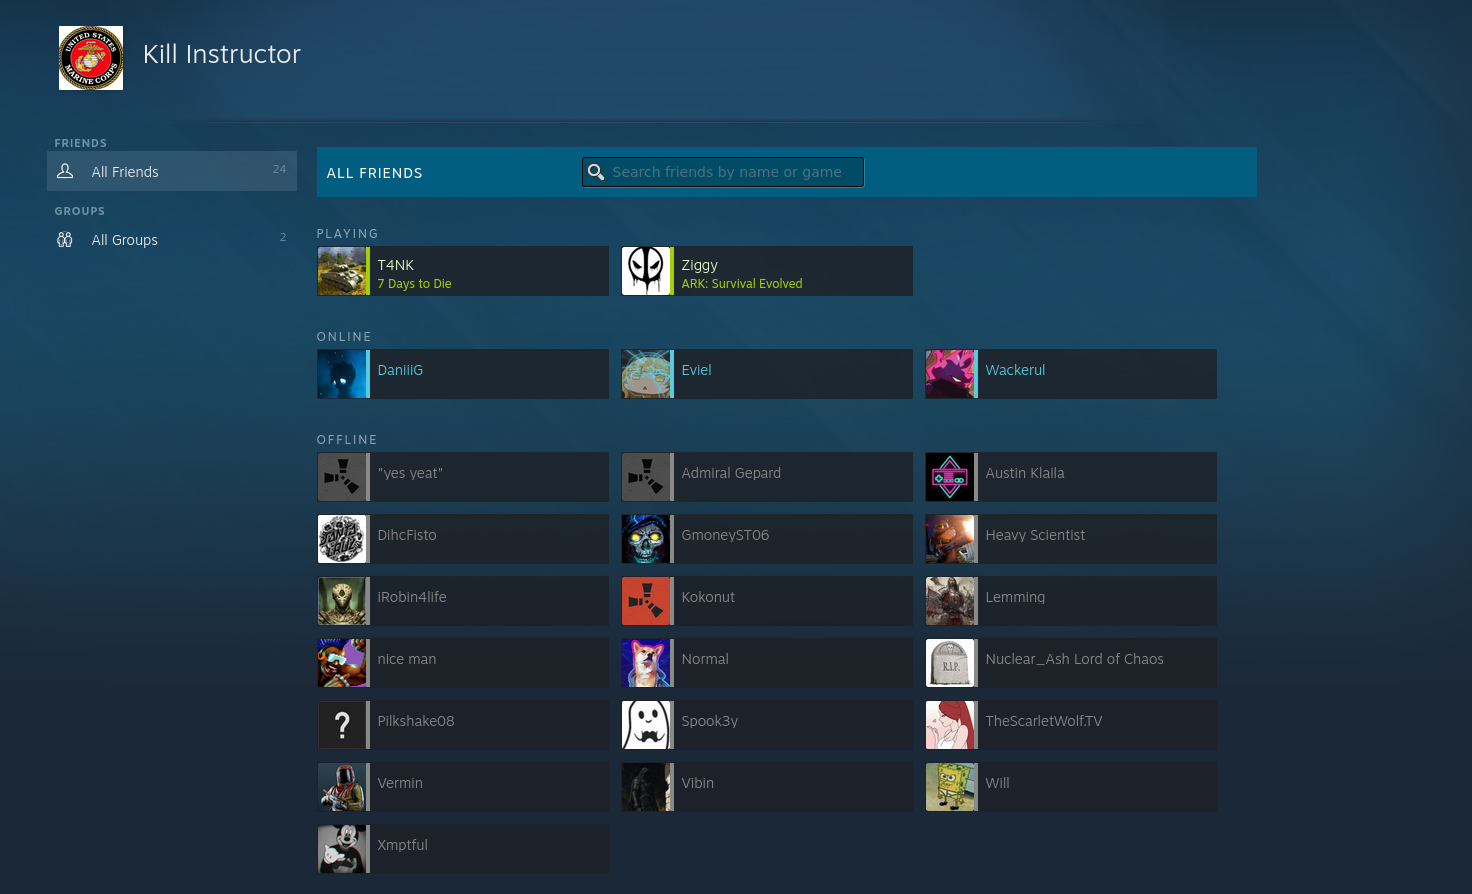Click the All Friends person icon

click(x=65, y=171)
